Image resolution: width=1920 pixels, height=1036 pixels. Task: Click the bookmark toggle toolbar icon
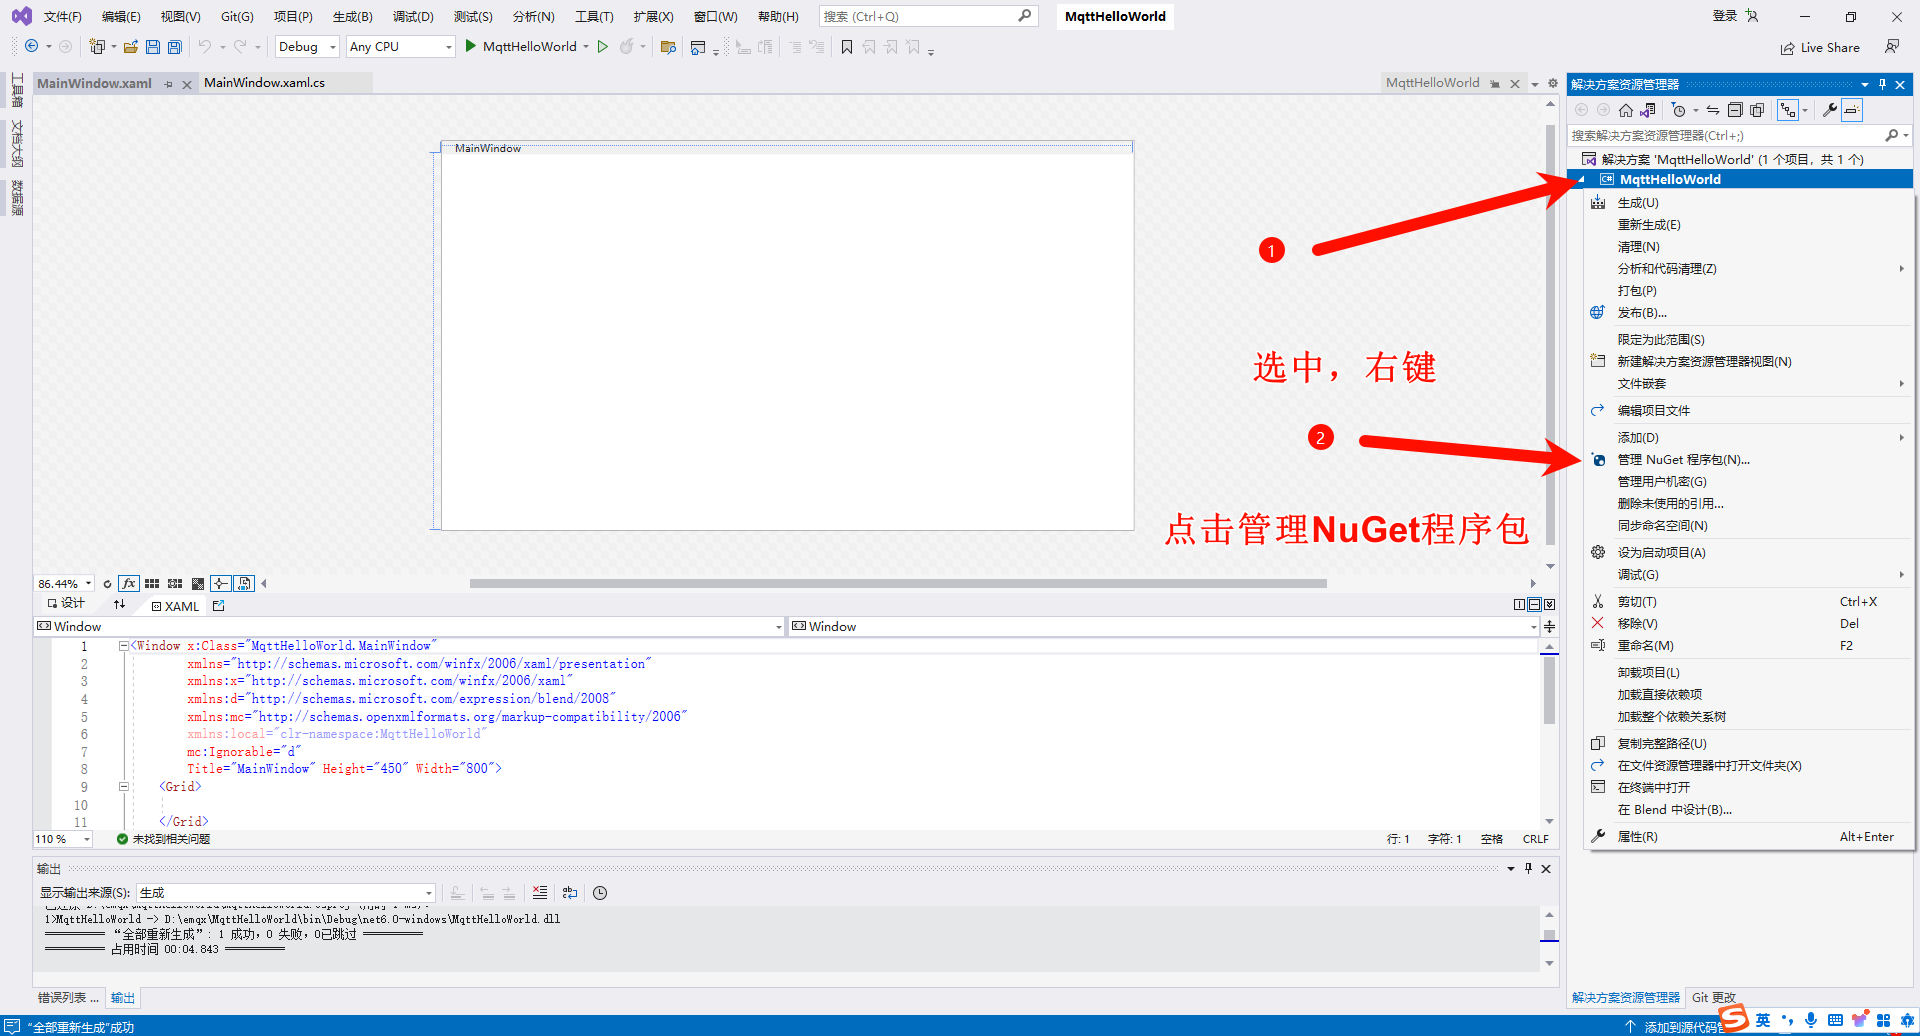click(x=847, y=46)
